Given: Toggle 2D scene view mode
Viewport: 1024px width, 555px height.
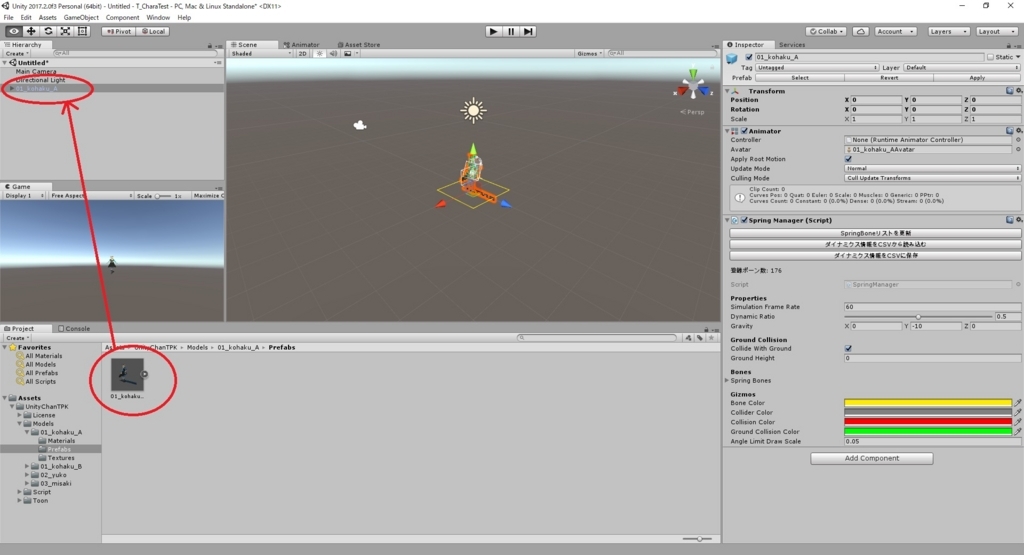Looking at the screenshot, I should click(302, 54).
